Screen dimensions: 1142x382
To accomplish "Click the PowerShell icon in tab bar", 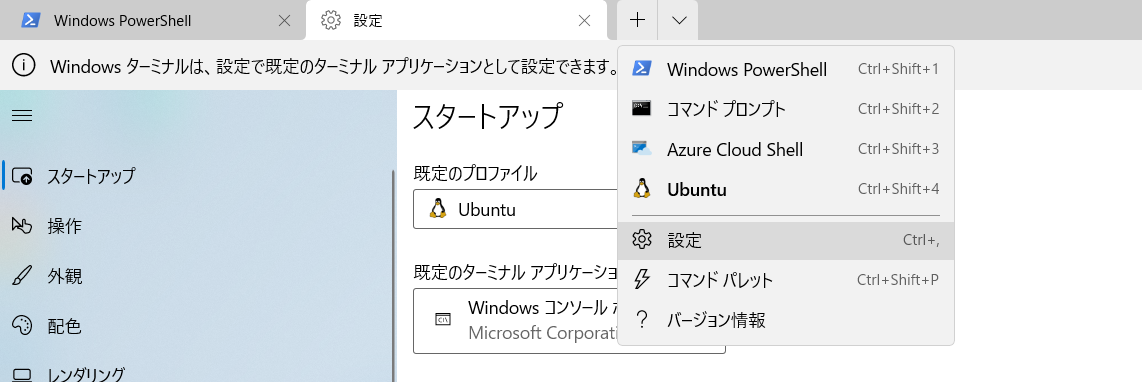I will pyautogui.click(x=30, y=20).
